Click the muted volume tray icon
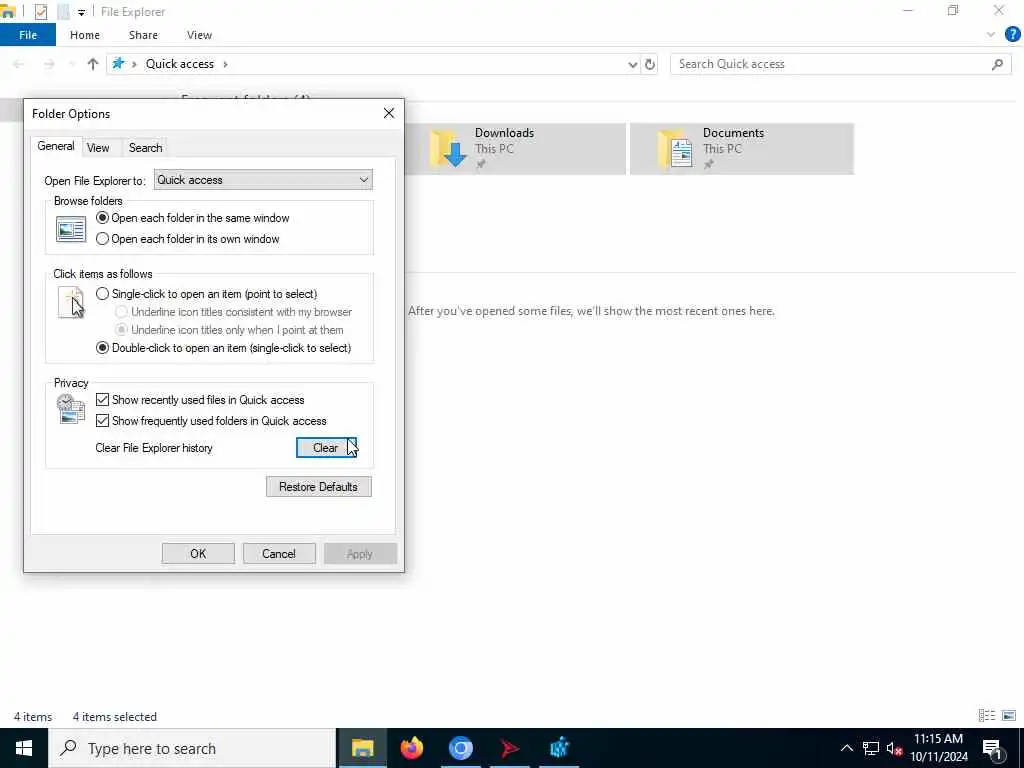1024x768 pixels. tap(894, 749)
